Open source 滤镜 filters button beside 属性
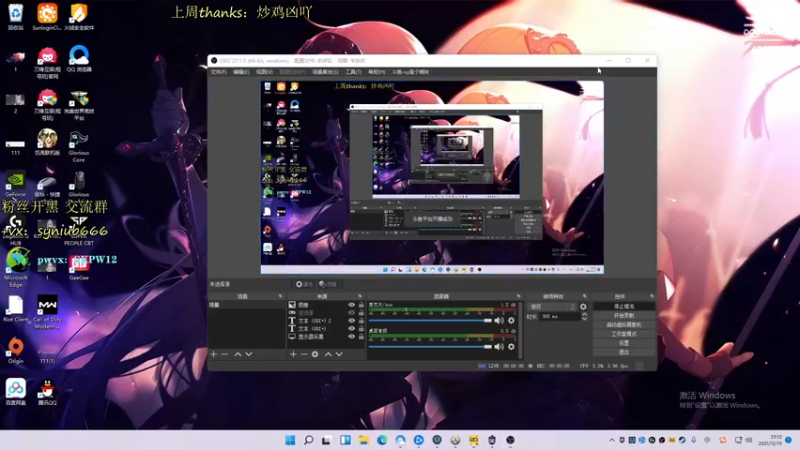This screenshot has height=450, width=800. click(328, 284)
